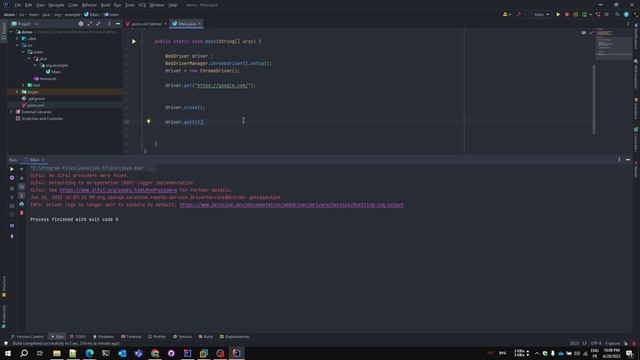Rerun Main from Run panel green arrow

pos(12,169)
